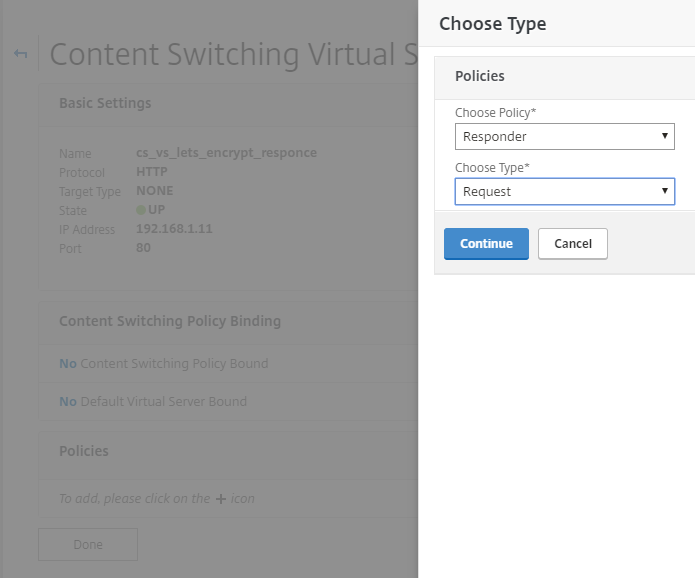The width and height of the screenshot is (695, 578).
Task: Click the Content Switching Policy Binding header
Action: (170, 321)
